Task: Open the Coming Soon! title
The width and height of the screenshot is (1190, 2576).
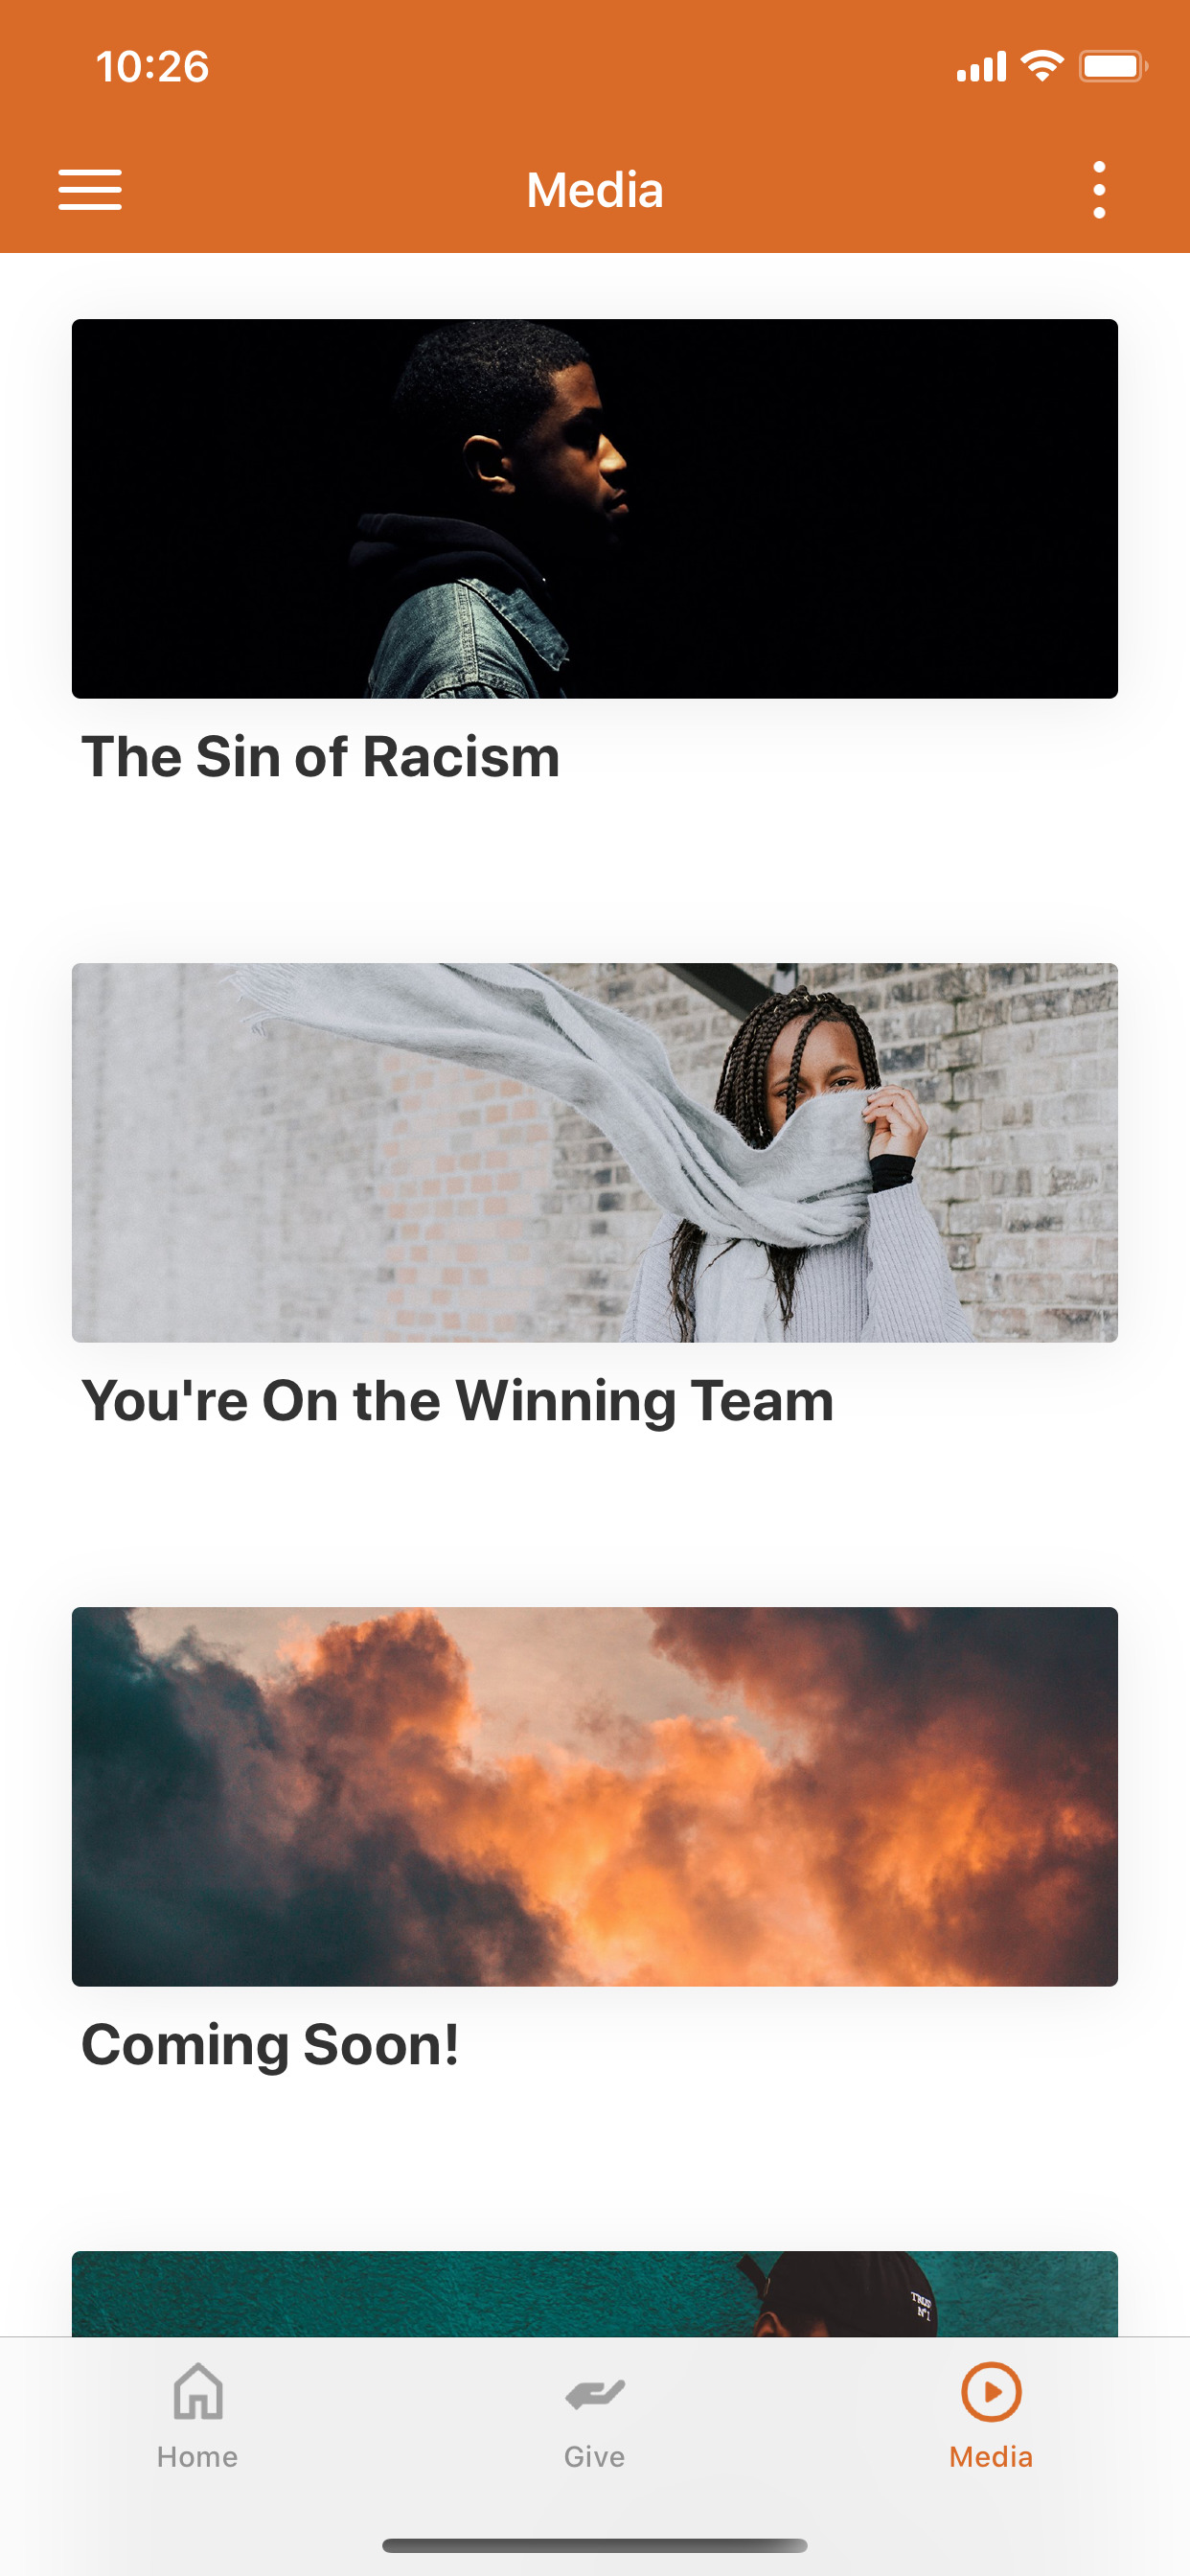Action: [x=270, y=2045]
